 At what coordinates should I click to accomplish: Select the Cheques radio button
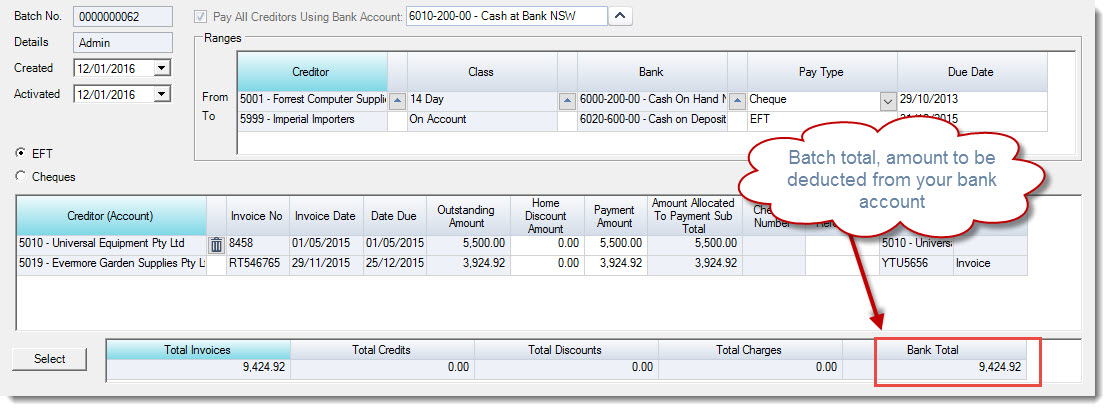(x=21, y=177)
